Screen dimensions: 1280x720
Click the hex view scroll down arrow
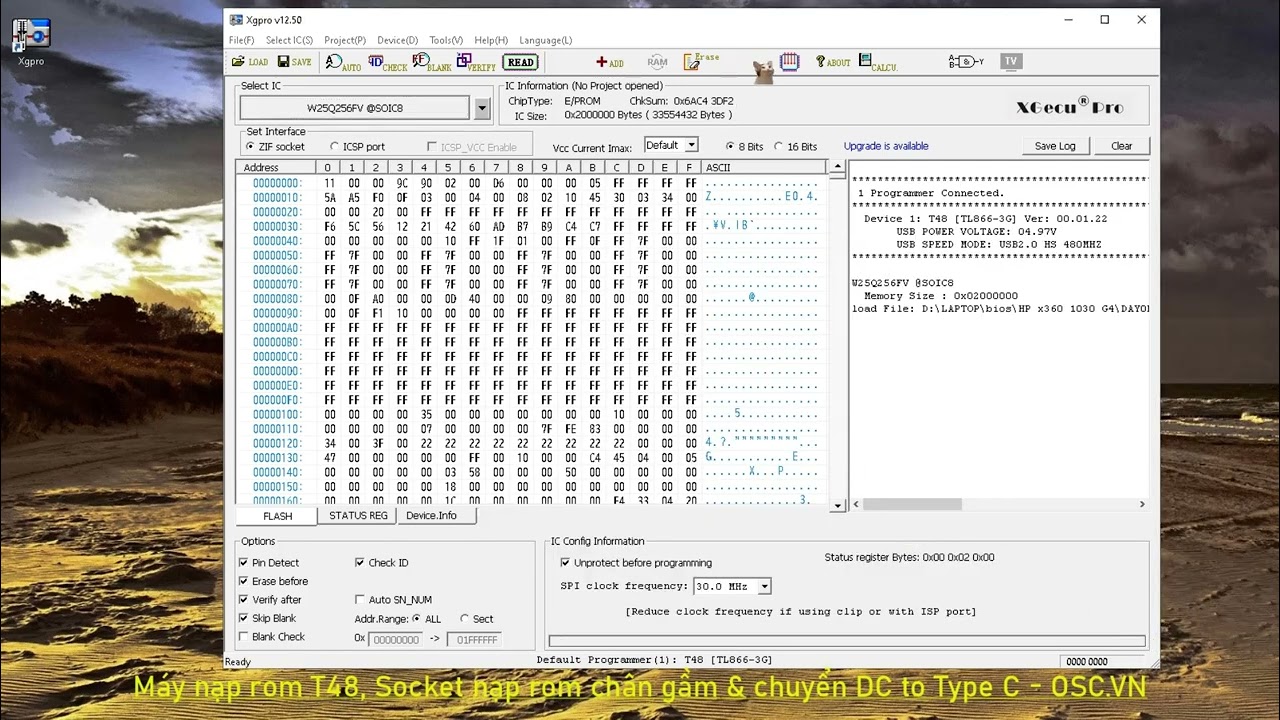coord(838,506)
